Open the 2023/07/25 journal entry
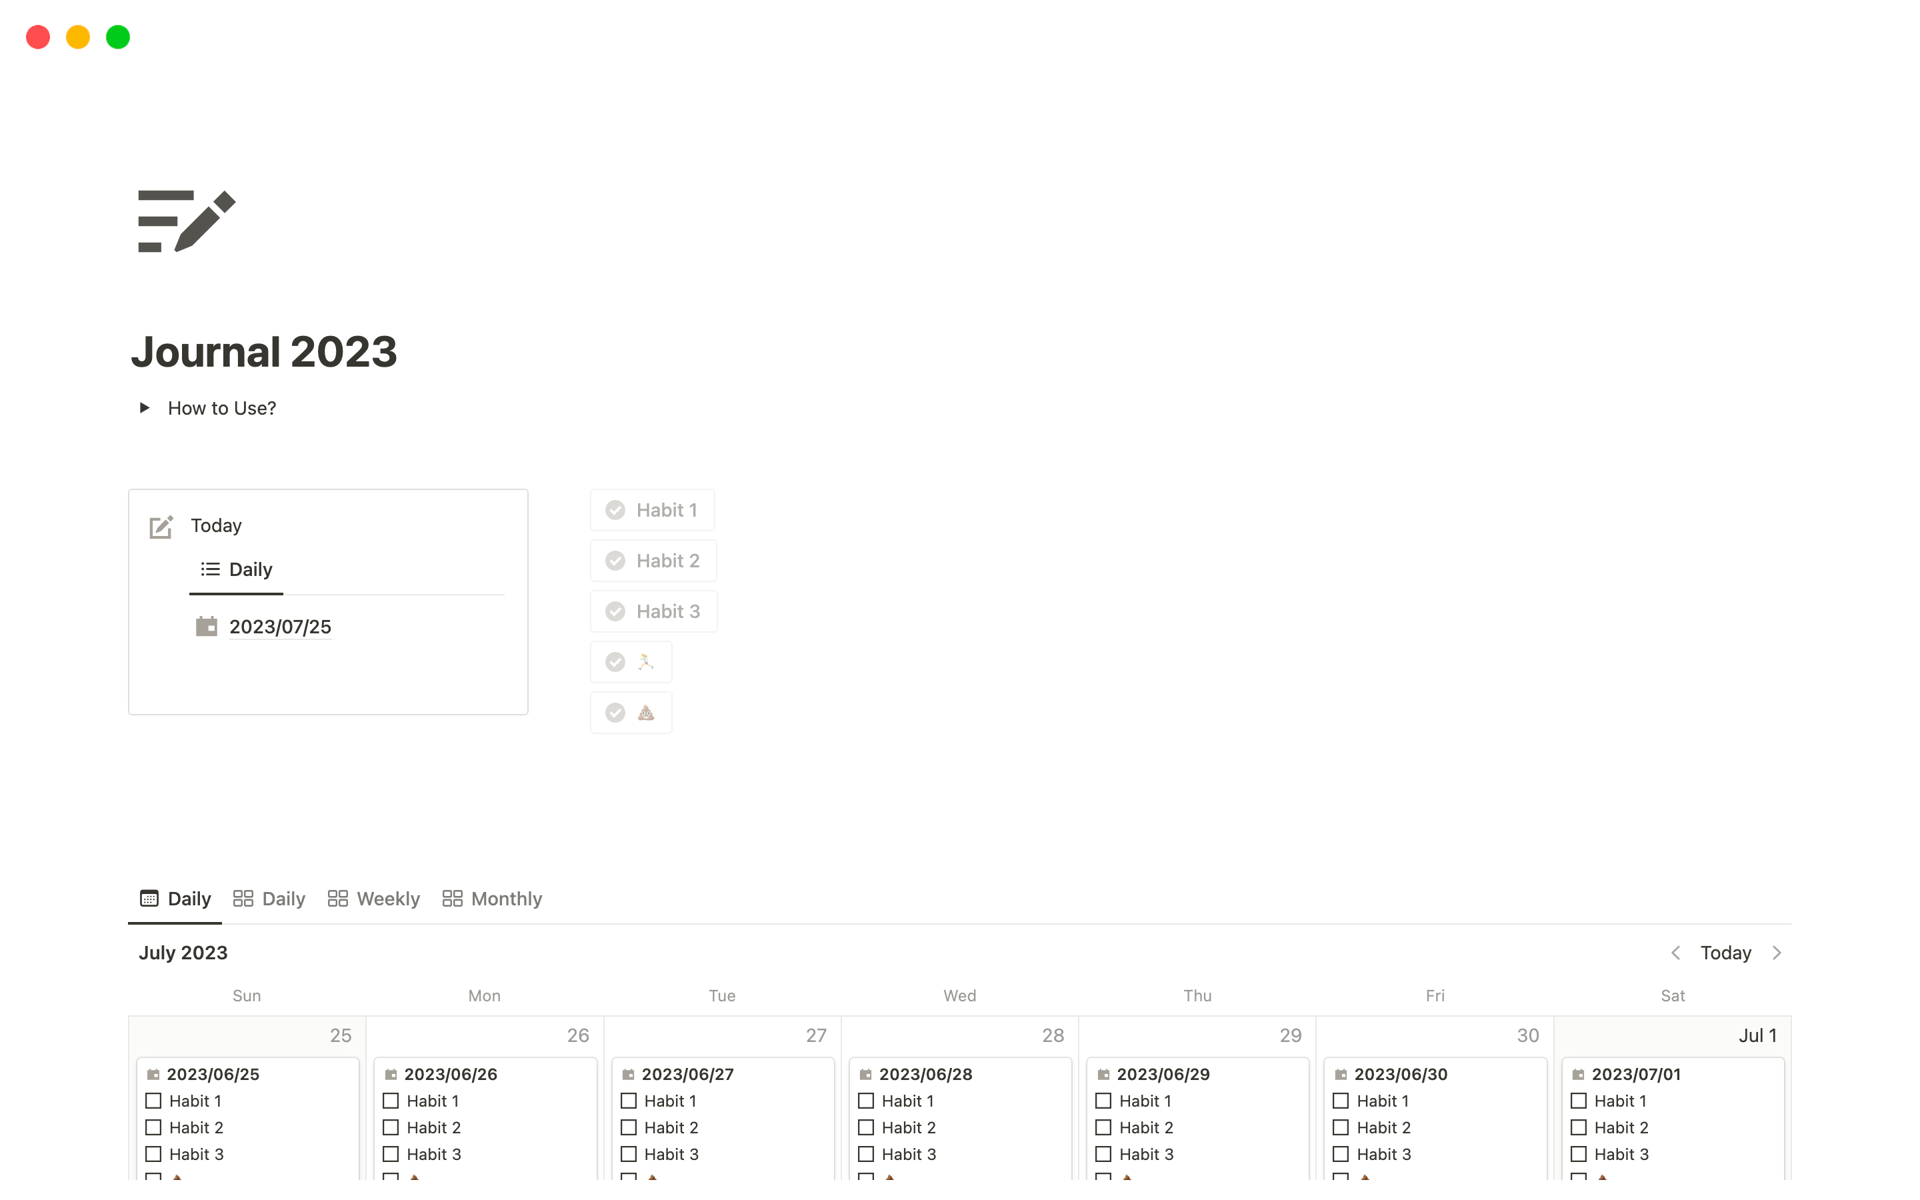1920x1200 pixels. [x=280, y=627]
